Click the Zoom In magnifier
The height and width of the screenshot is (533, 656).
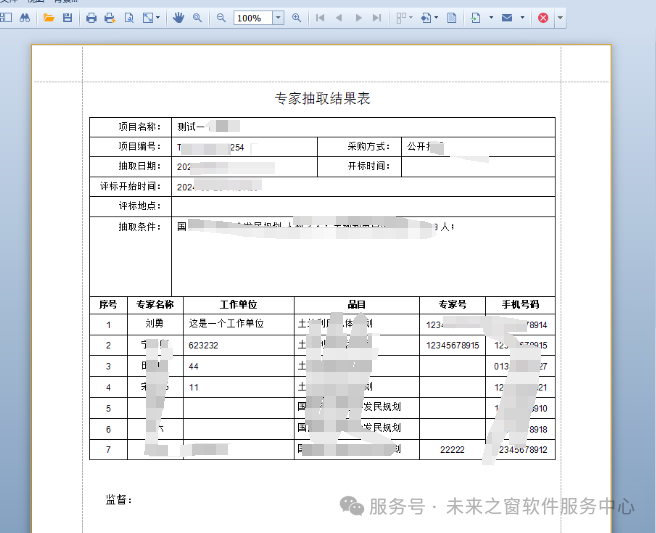click(296, 18)
